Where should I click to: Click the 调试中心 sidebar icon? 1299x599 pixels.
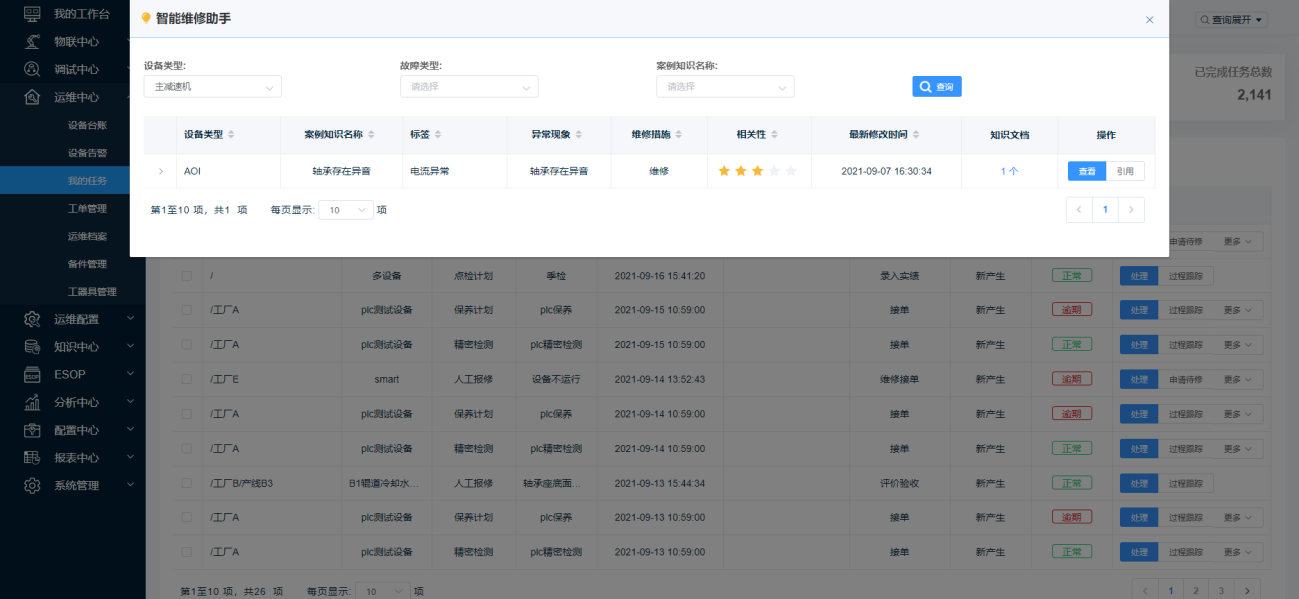tap(32, 70)
